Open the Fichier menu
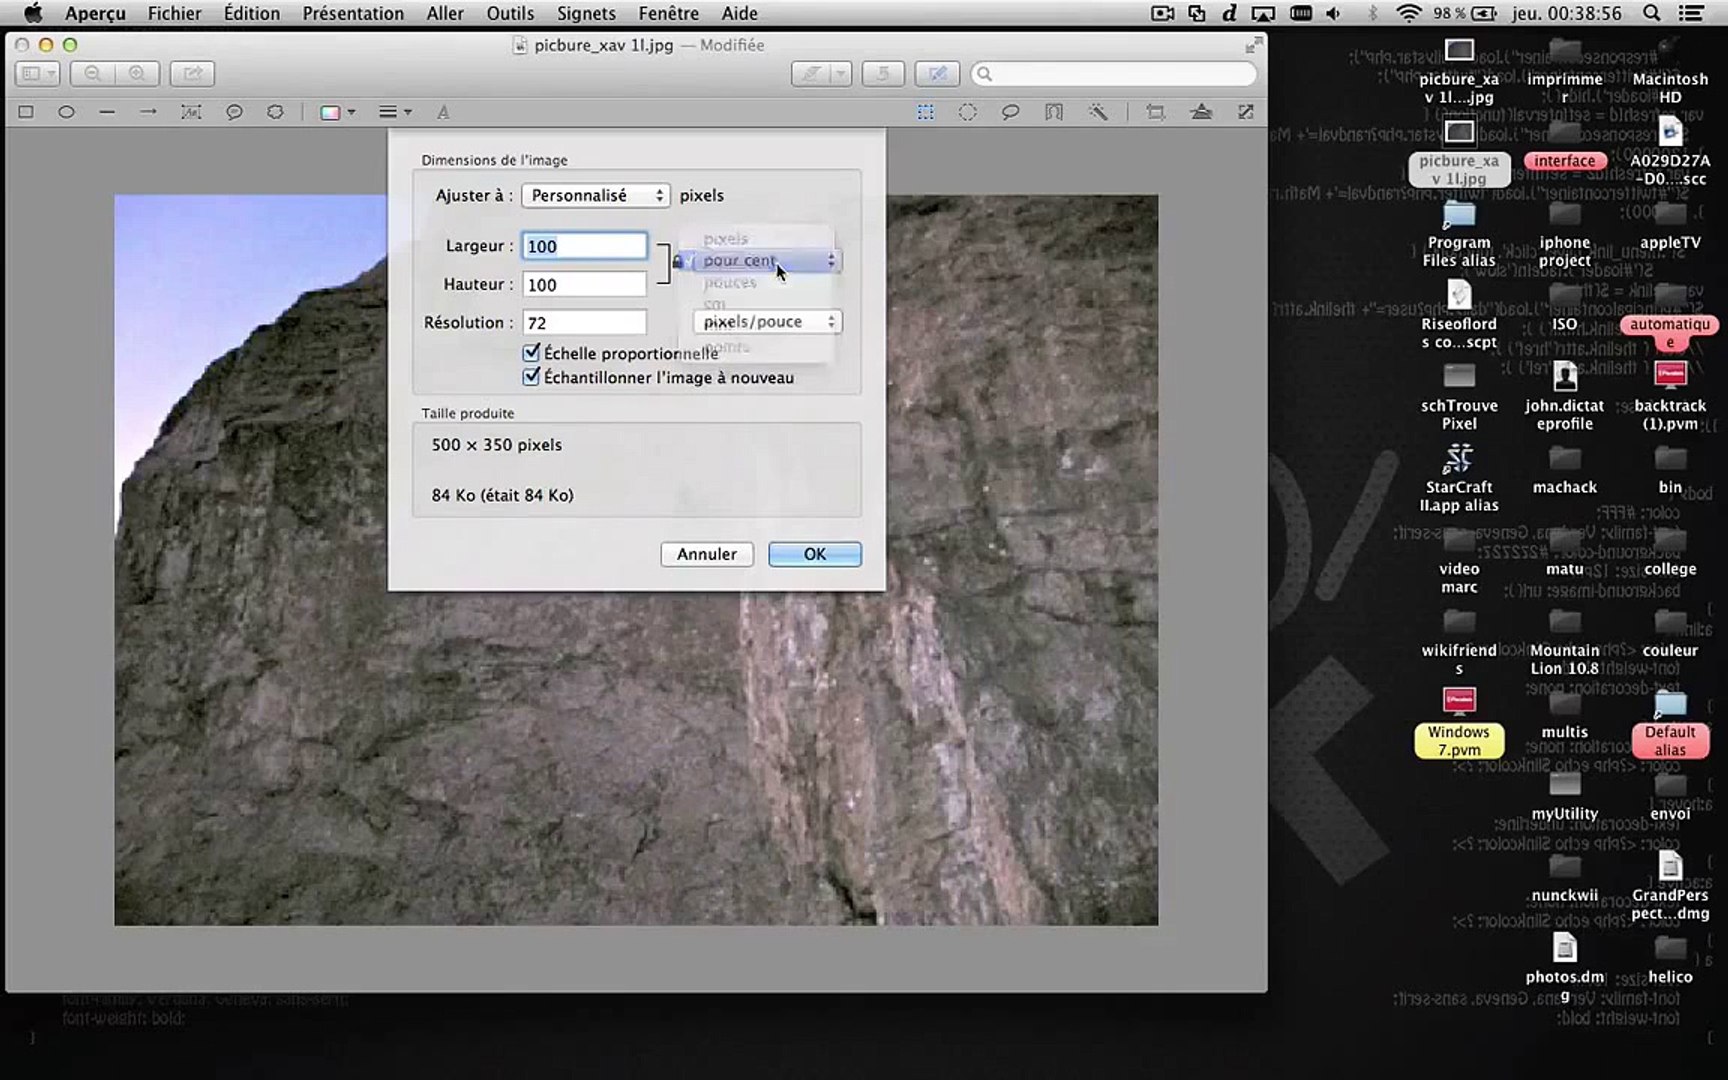The height and width of the screenshot is (1080, 1728). (x=174, y=13)
